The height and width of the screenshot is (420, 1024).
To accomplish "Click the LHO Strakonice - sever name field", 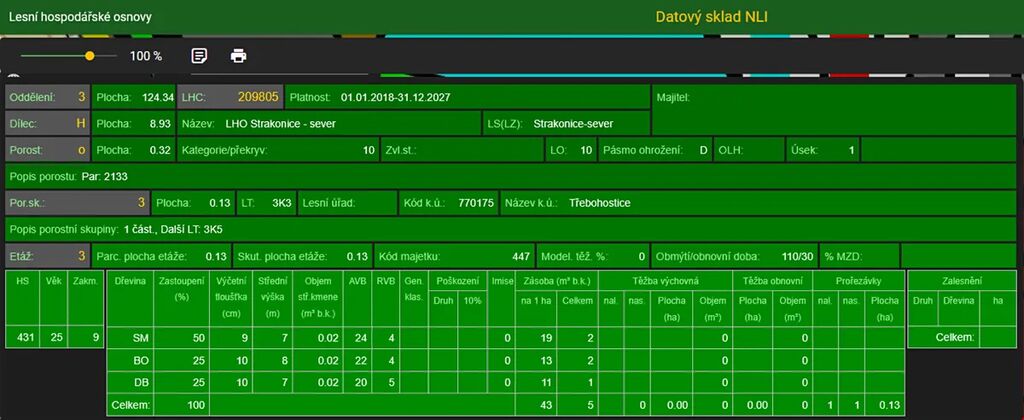I will (x=329, y=124).
